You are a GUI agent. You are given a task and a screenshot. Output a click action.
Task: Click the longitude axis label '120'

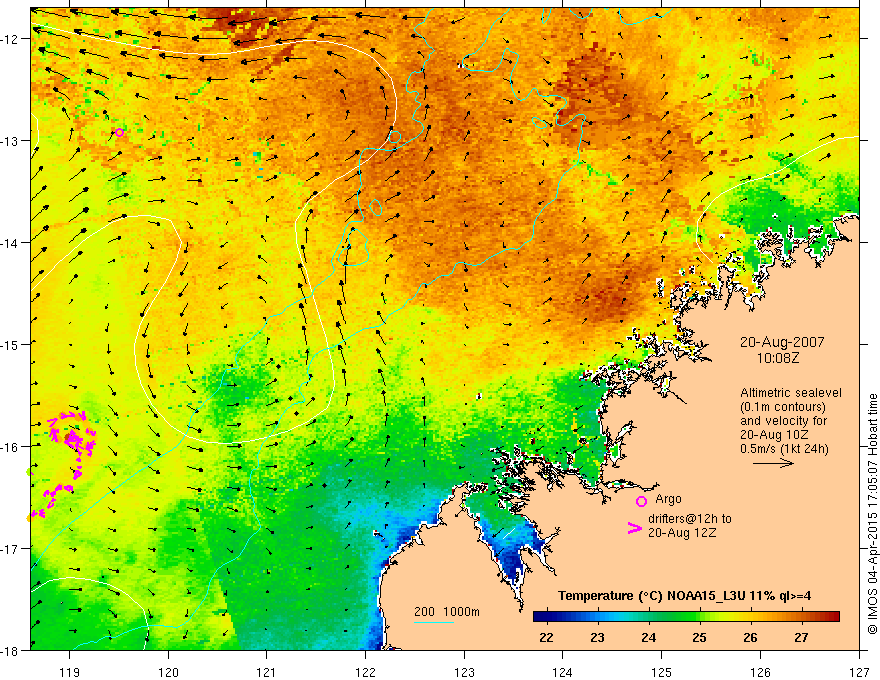[x=168, y=672]
